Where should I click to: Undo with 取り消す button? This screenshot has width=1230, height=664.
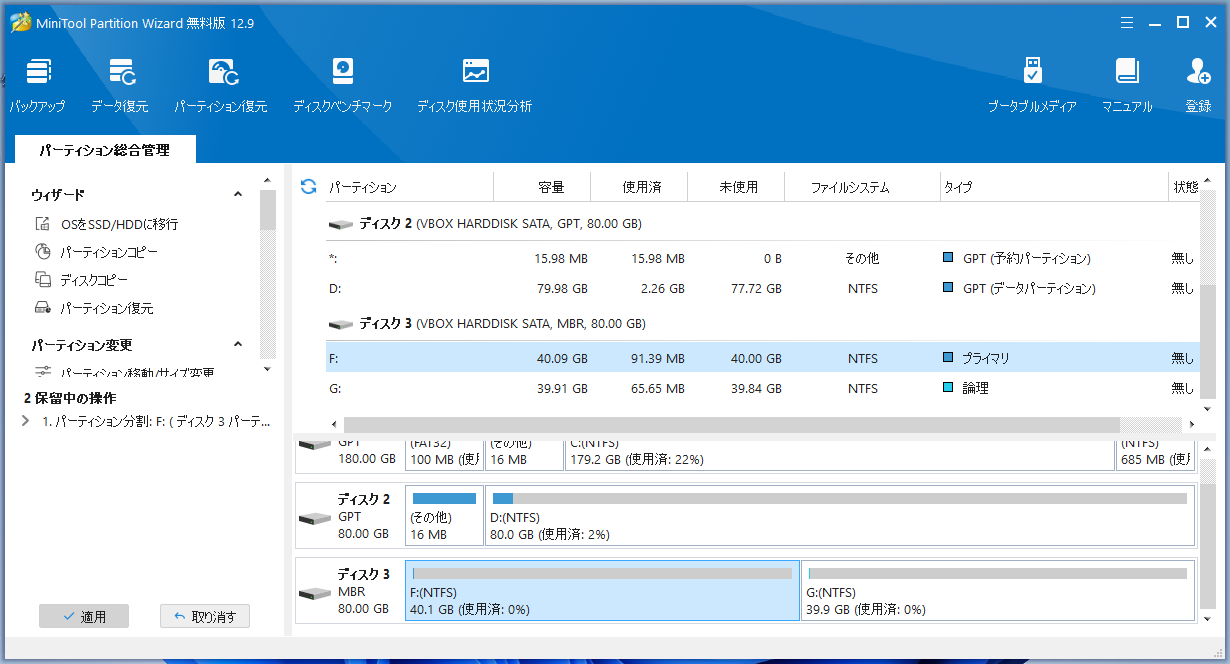(x=205, y=617)
